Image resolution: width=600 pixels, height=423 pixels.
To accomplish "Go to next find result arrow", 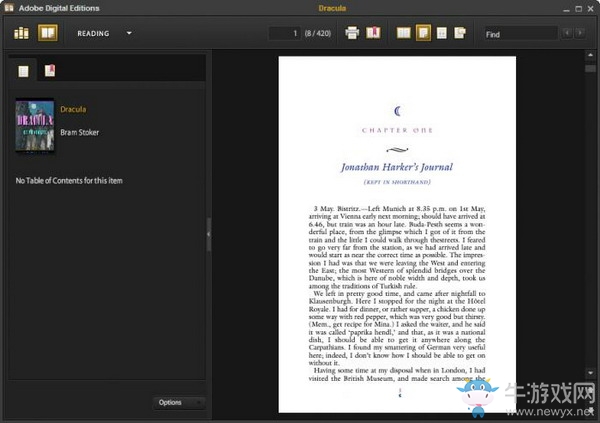I will coord(580,33).
